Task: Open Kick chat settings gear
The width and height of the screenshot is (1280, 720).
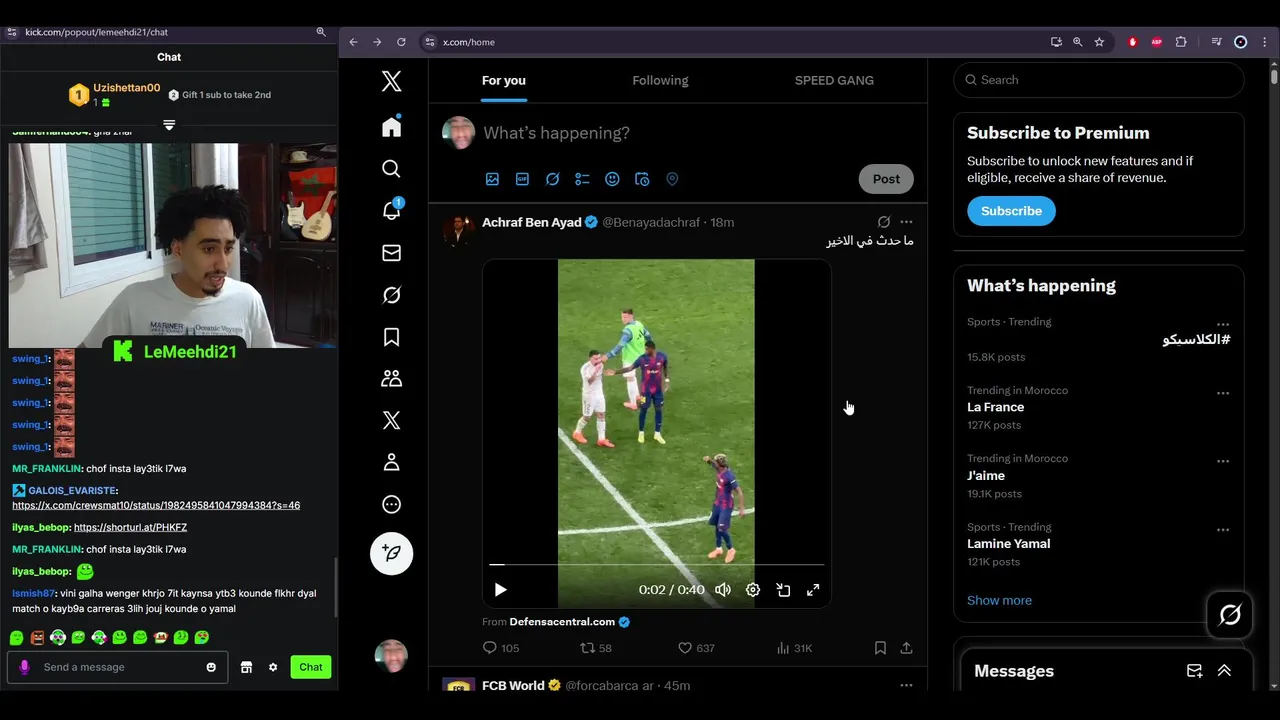Action: [x=273, y=667]
